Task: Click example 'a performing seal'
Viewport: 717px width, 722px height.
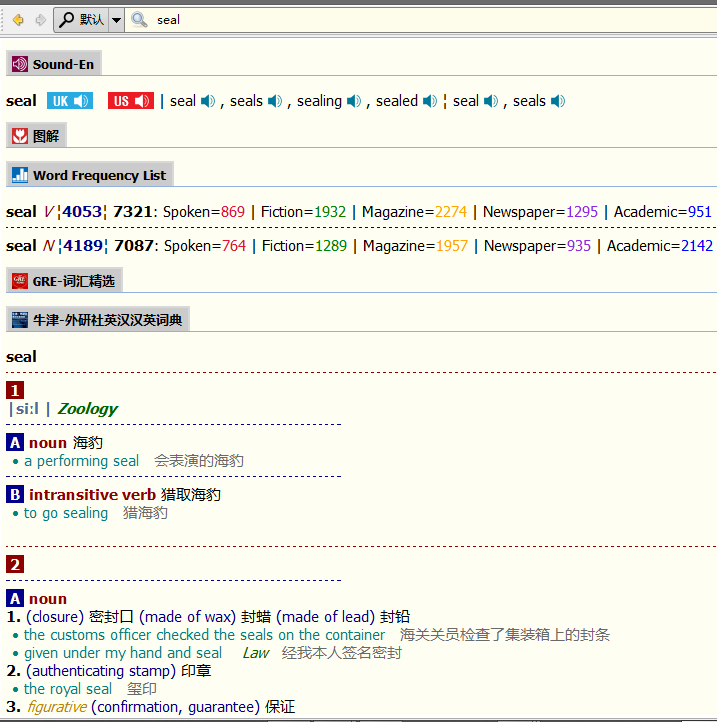Action: pyautogui.click(x=82, y=461)
